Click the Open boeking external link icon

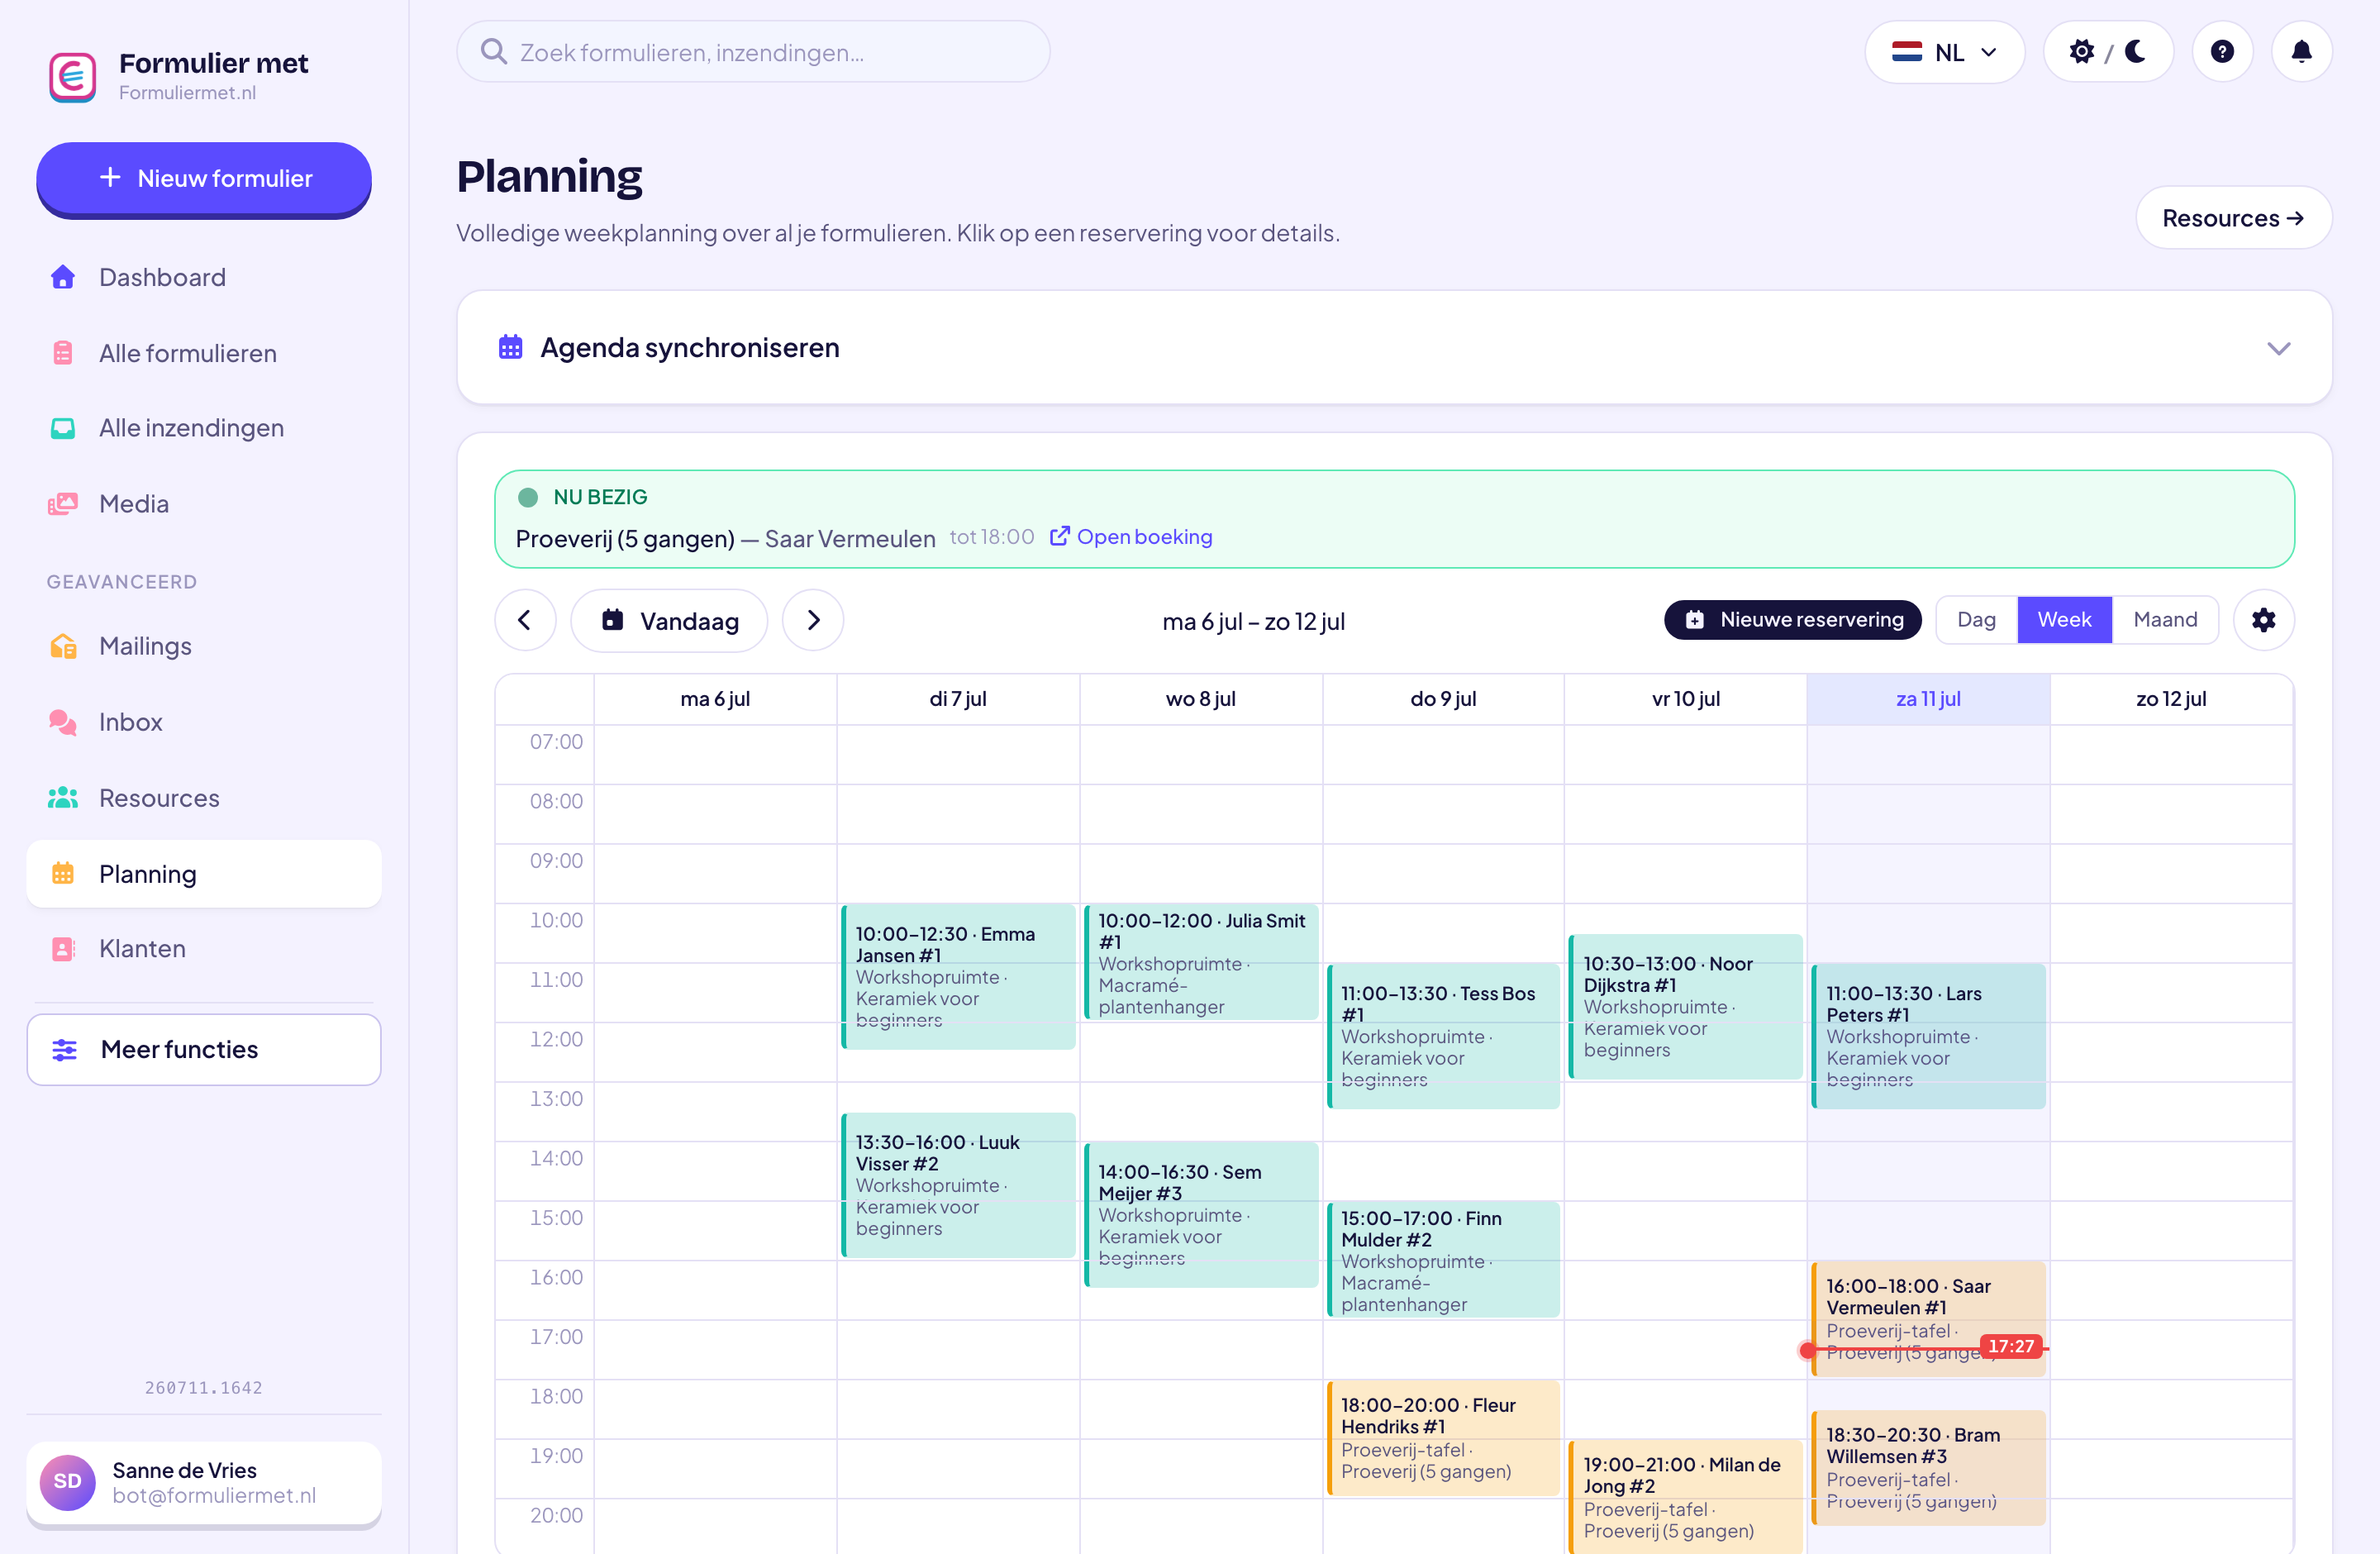point(1060,537)
